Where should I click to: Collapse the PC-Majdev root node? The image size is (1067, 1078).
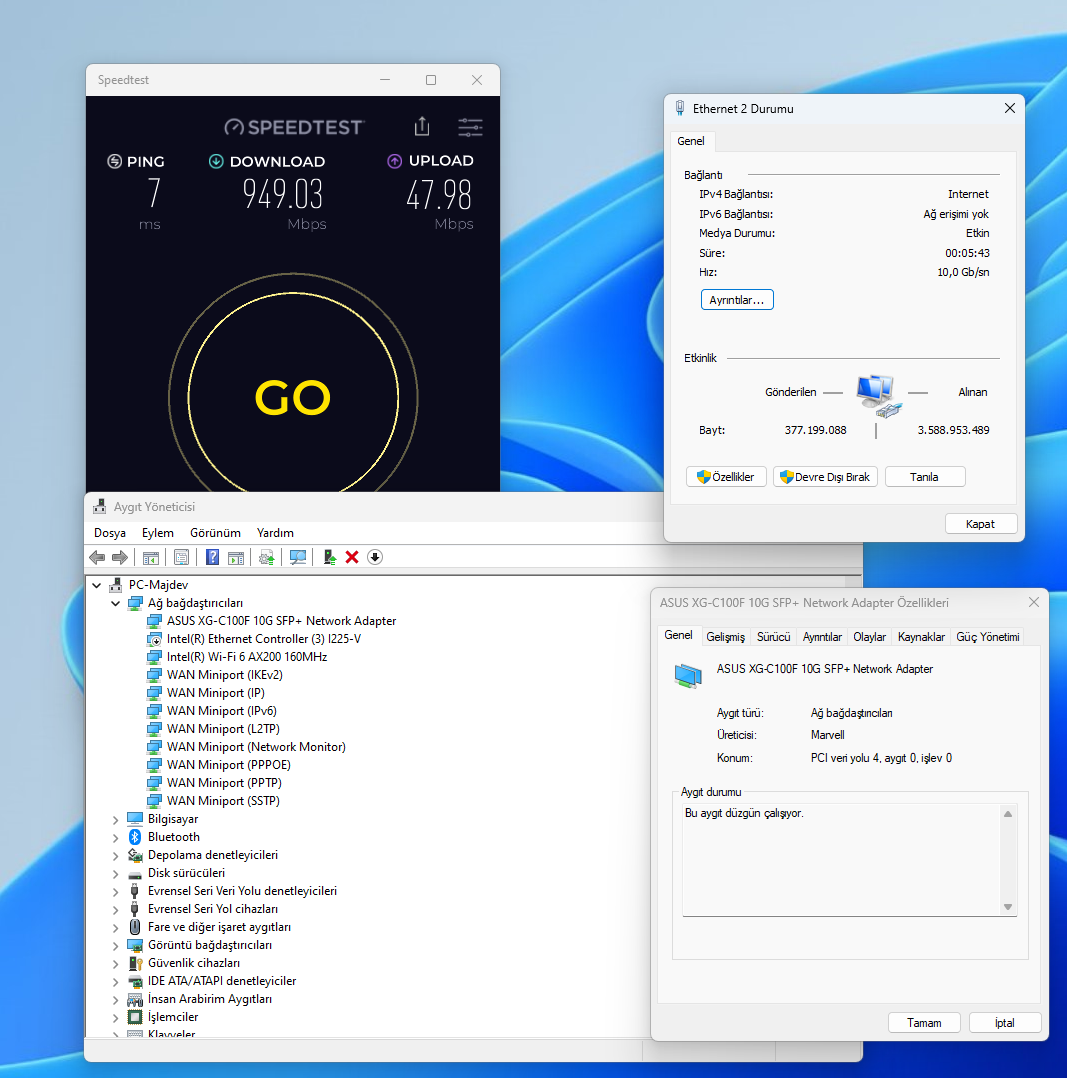coord(97,585)
